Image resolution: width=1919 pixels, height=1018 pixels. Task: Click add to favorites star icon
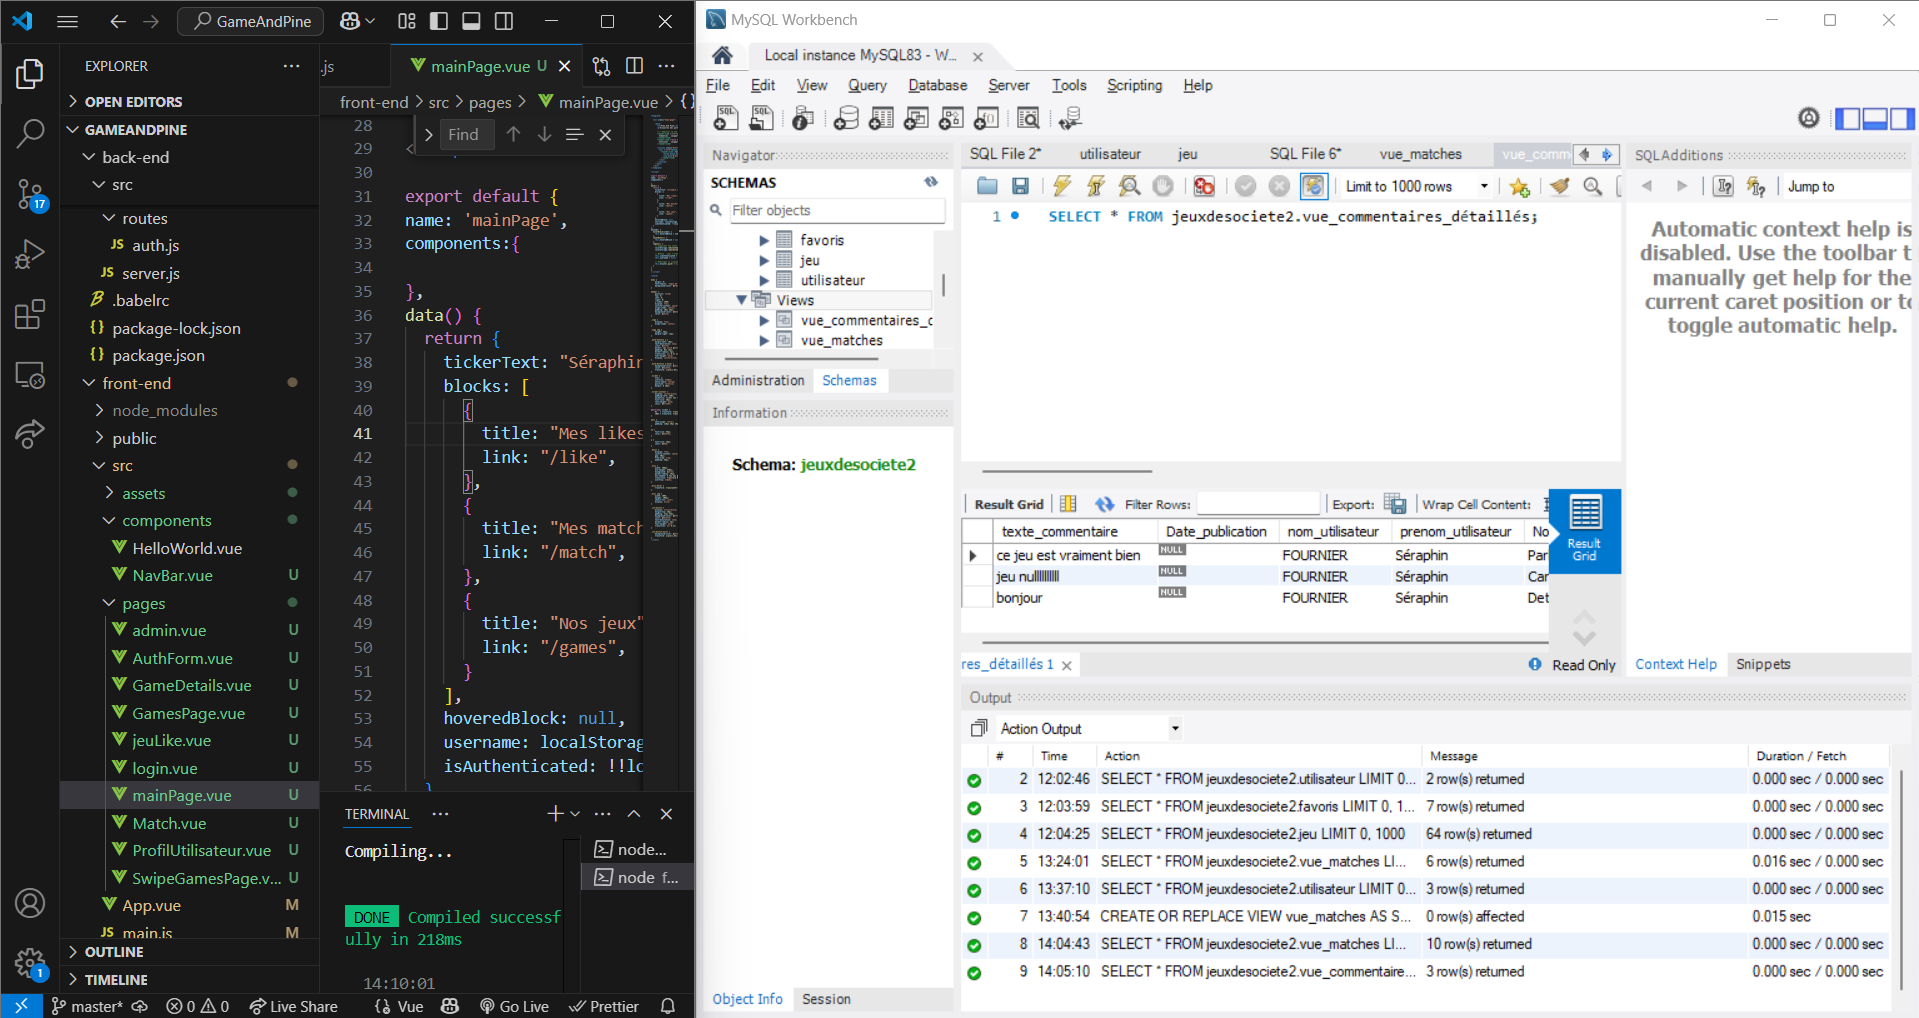[1520, 187]
